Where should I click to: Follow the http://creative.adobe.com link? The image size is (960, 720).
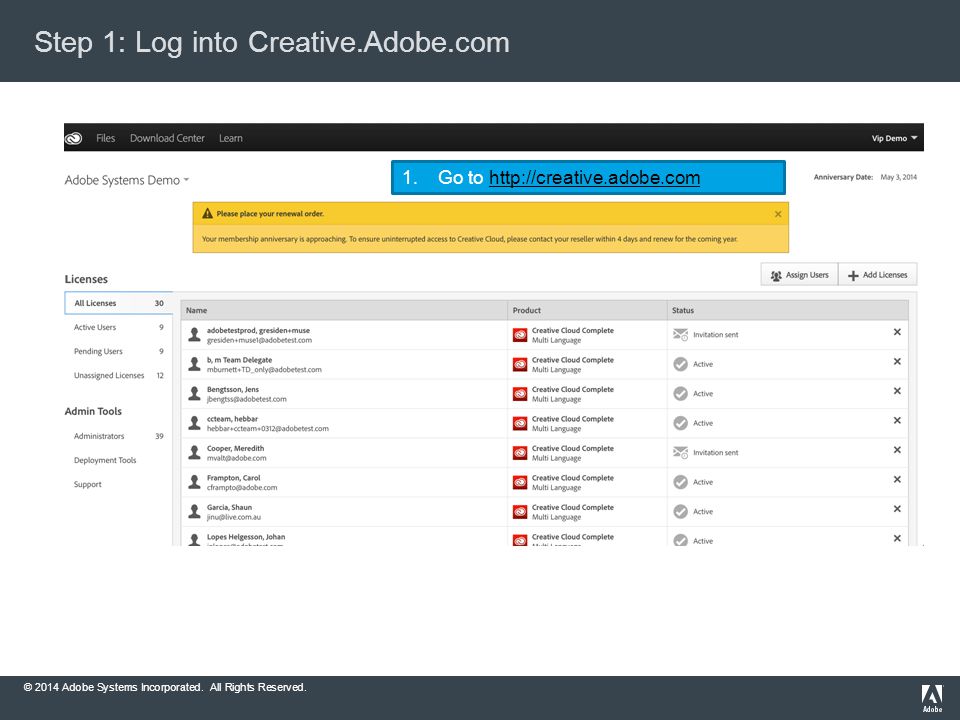[x=594, y=178]
